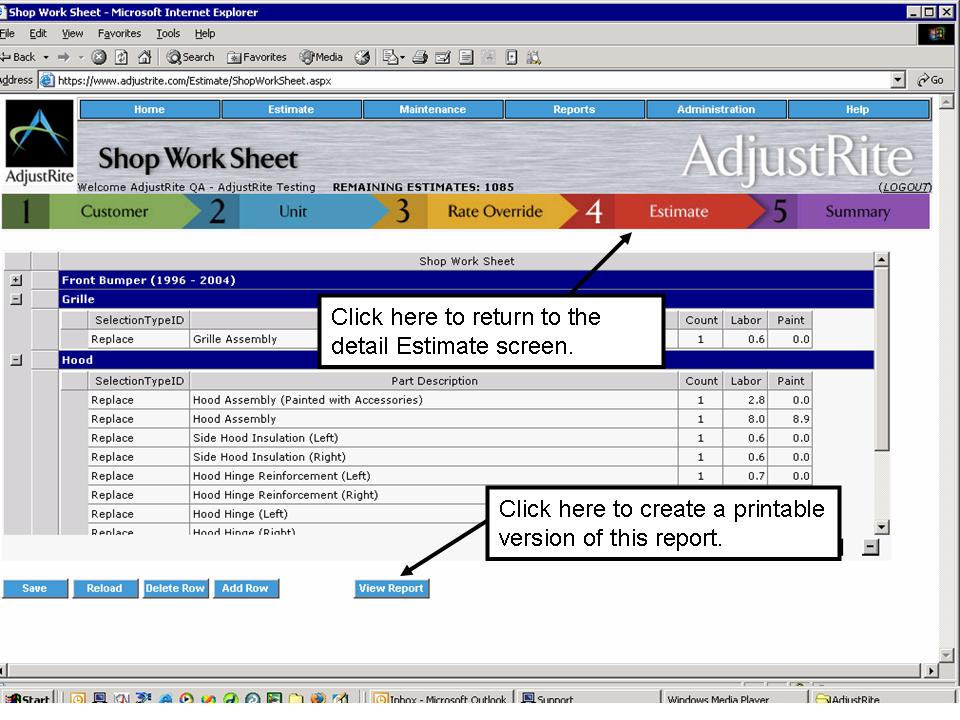Select the Hood Hinge Reinforcement (Right) row
This screenshot has height=720, width=960.
(435, 495)
